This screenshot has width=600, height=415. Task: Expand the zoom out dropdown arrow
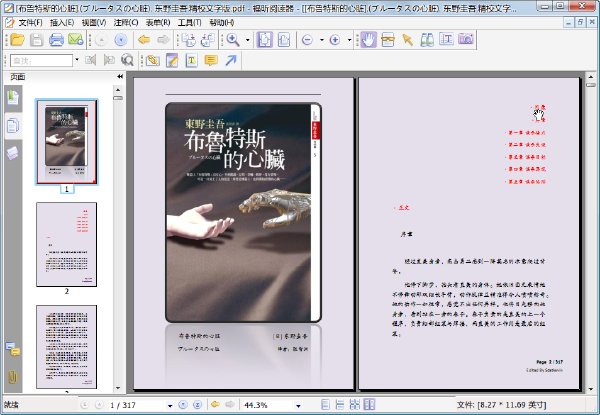(321, 40)
